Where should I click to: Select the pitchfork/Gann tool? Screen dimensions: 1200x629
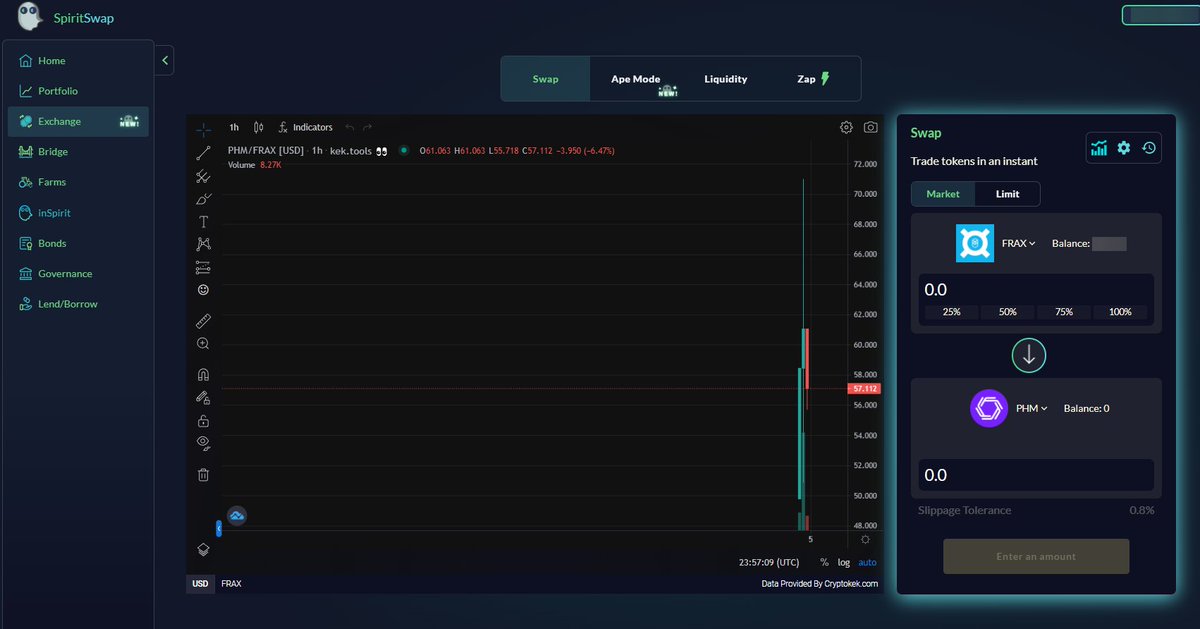pyautogui.click(x=203, y=176)
